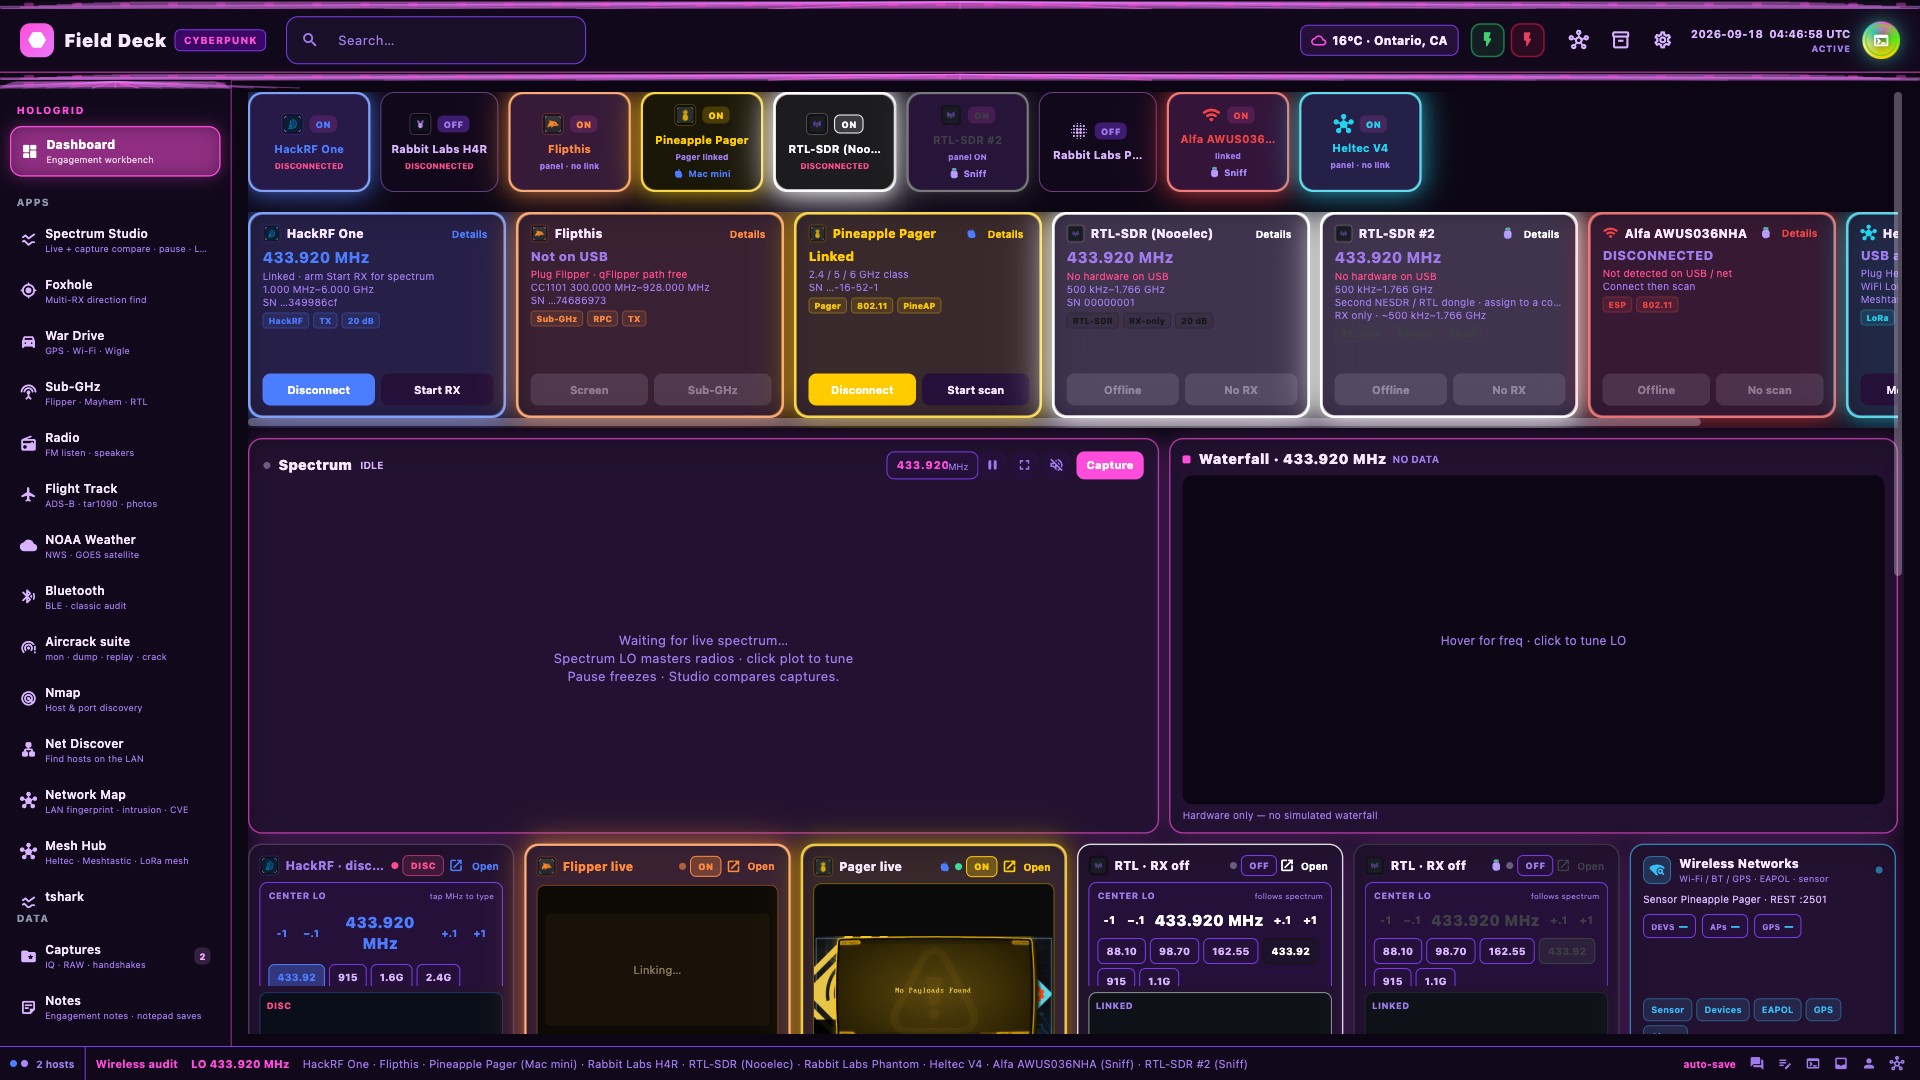This screenshot has width=1920, height=1080.
Task: Pause the spectrum display
Action: click(992, 465)
